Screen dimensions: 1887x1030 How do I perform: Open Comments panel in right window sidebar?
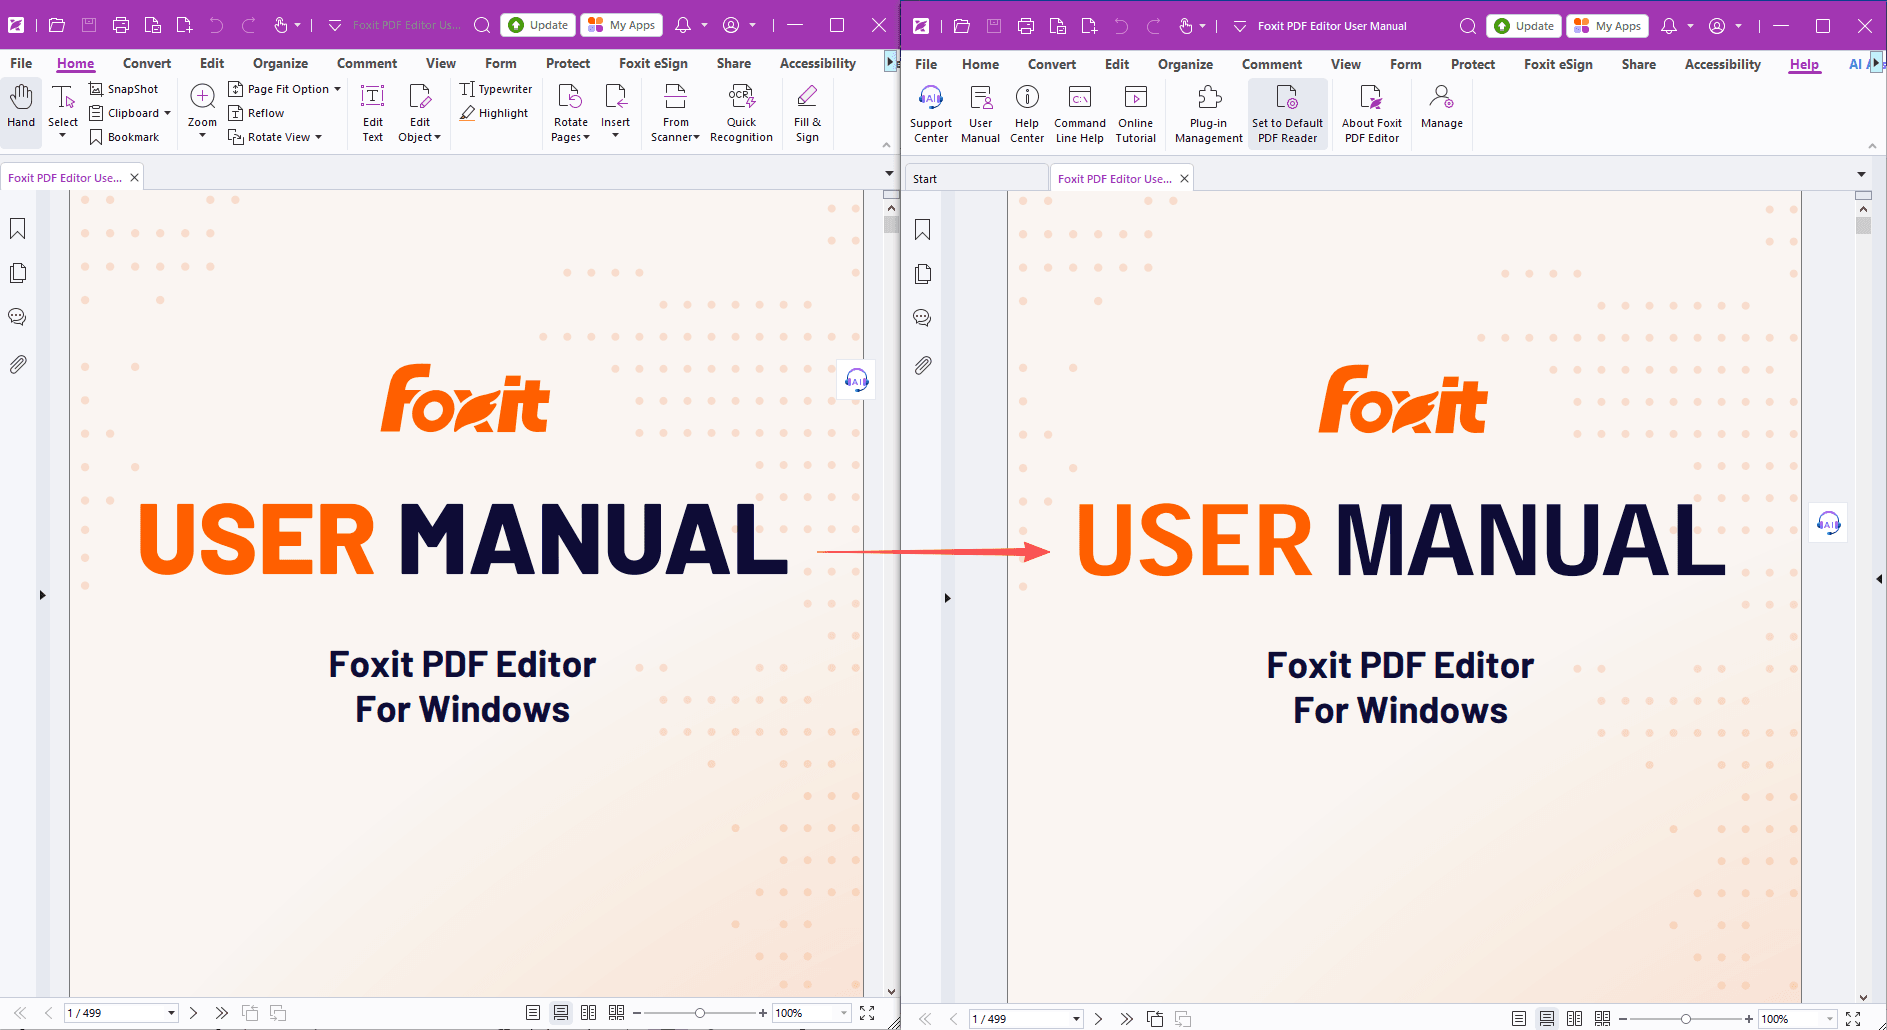(x=922, y=318)
